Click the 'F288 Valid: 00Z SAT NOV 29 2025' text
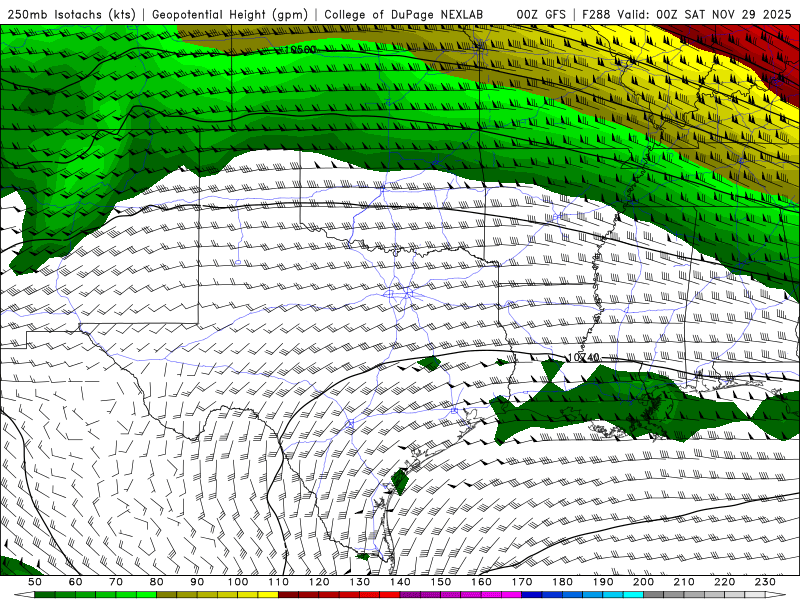The height and width of the screenshot is (600, 800). click(687, 14)
